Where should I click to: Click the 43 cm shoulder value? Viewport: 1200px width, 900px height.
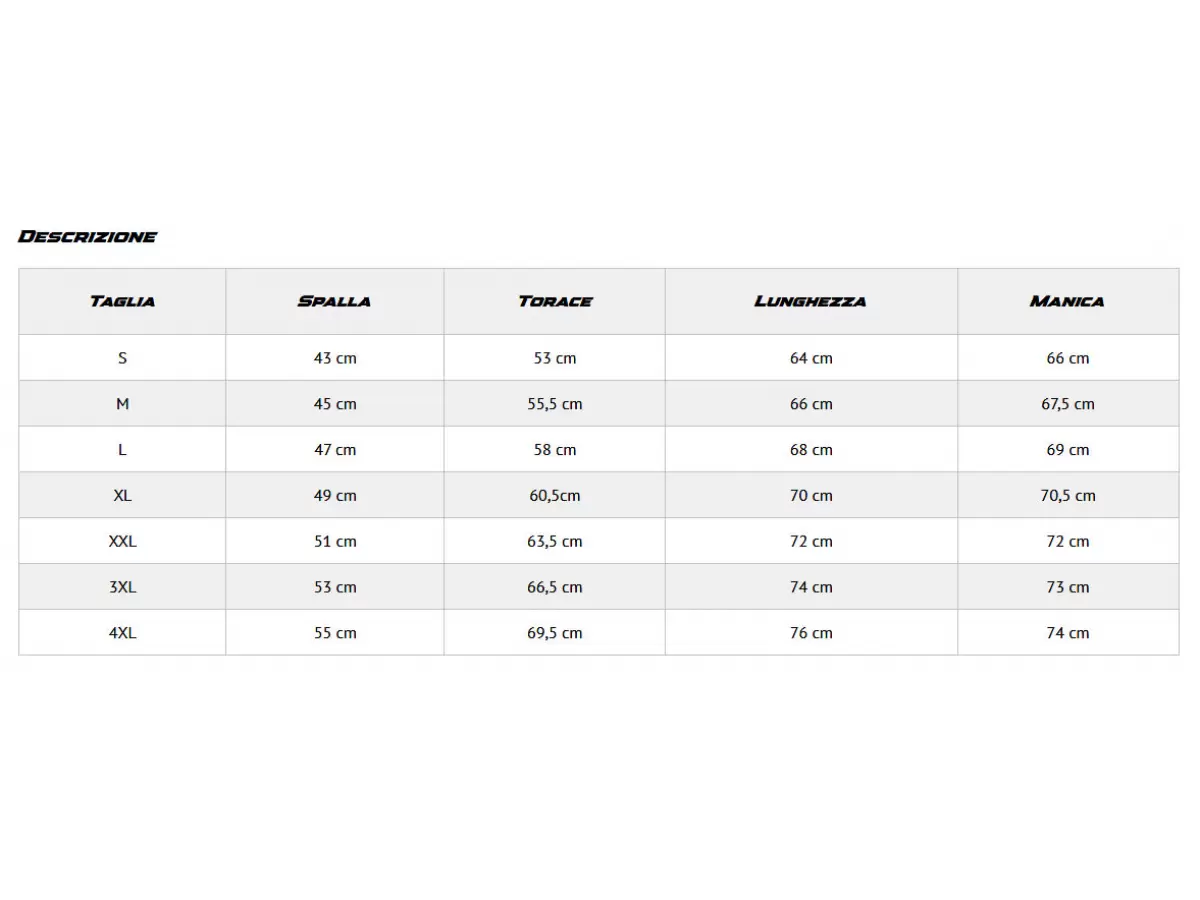[x=335, y=358]
